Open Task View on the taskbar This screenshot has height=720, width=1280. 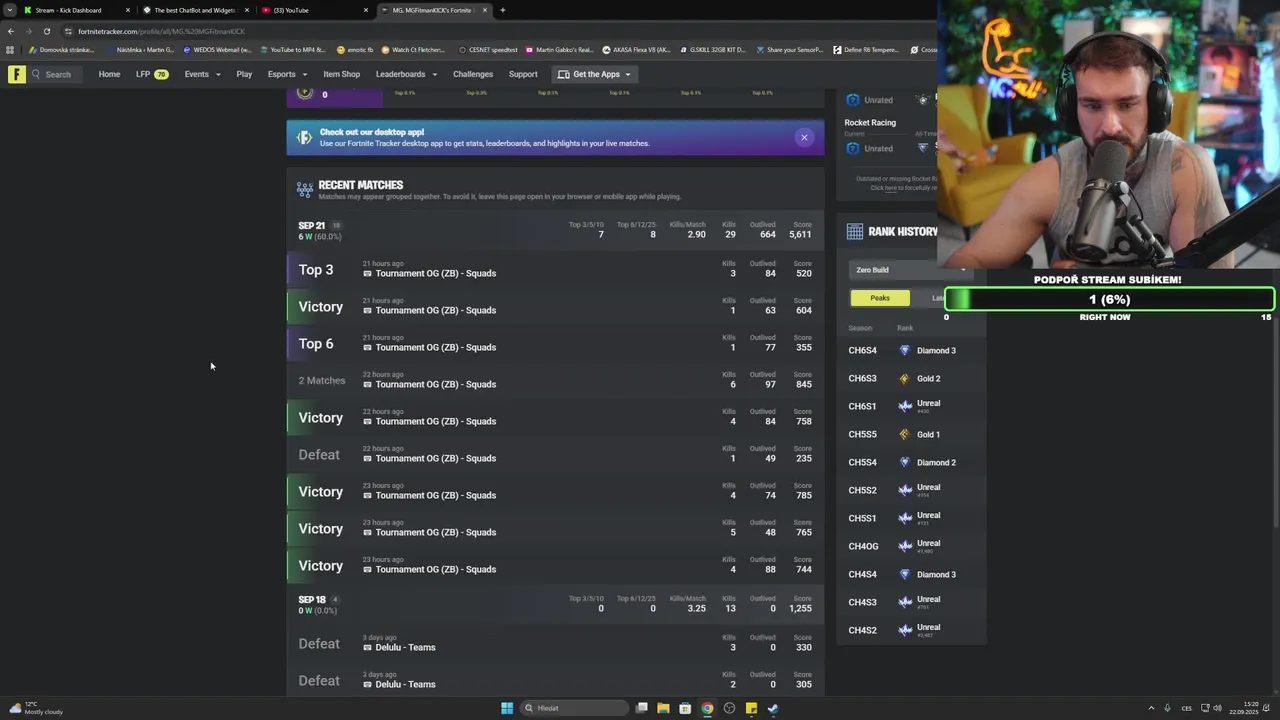[x=641, y=709]
